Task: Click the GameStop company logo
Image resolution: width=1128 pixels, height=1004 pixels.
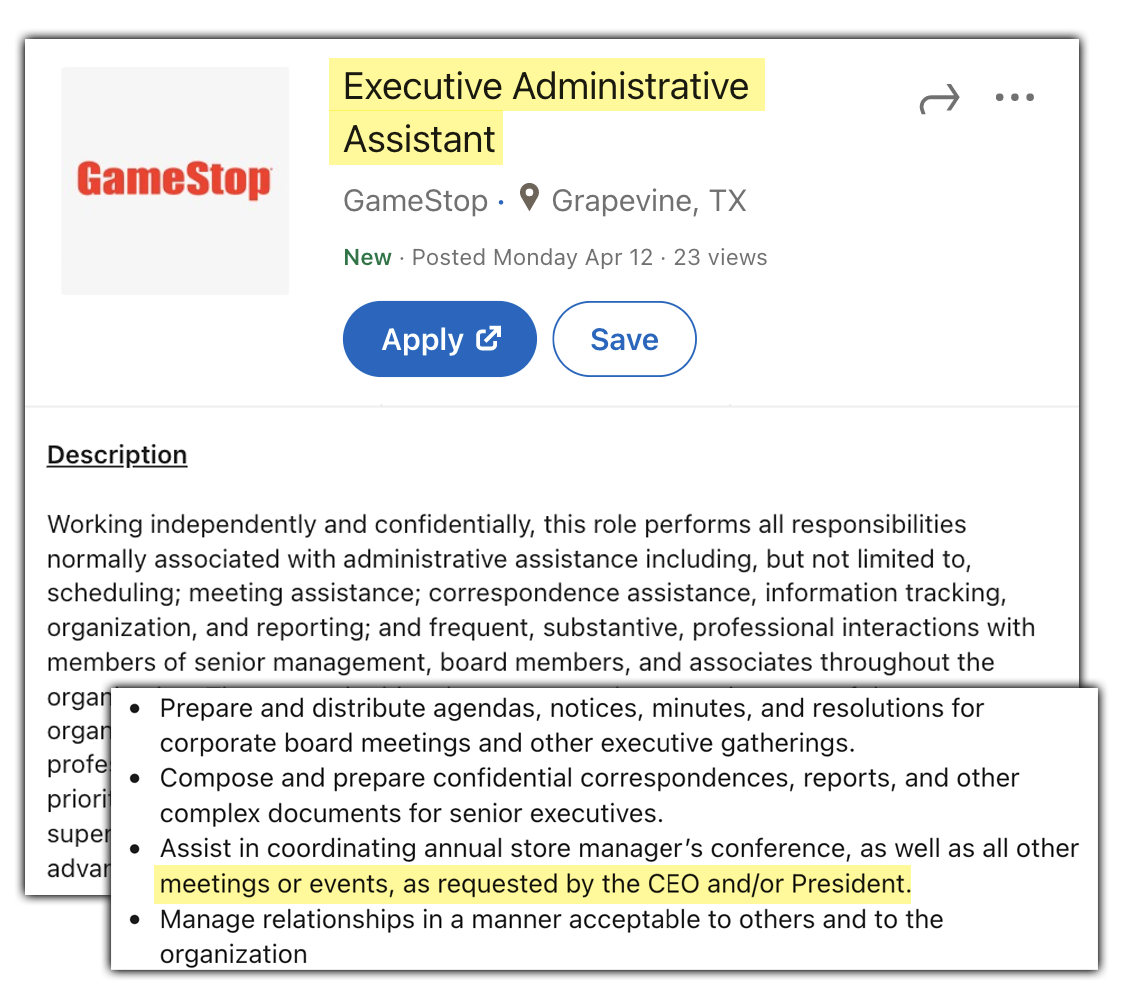Action: (x=175, y=181)
